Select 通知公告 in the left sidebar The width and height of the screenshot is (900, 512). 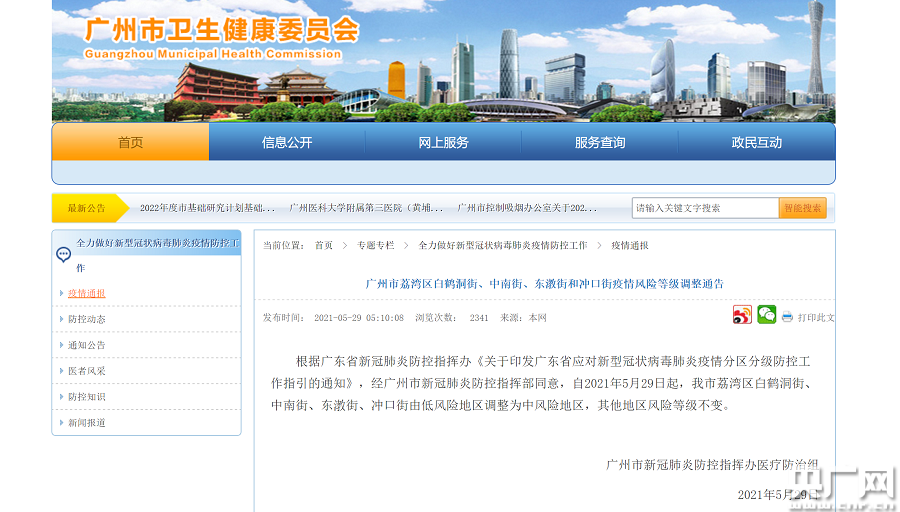[86, 345]
